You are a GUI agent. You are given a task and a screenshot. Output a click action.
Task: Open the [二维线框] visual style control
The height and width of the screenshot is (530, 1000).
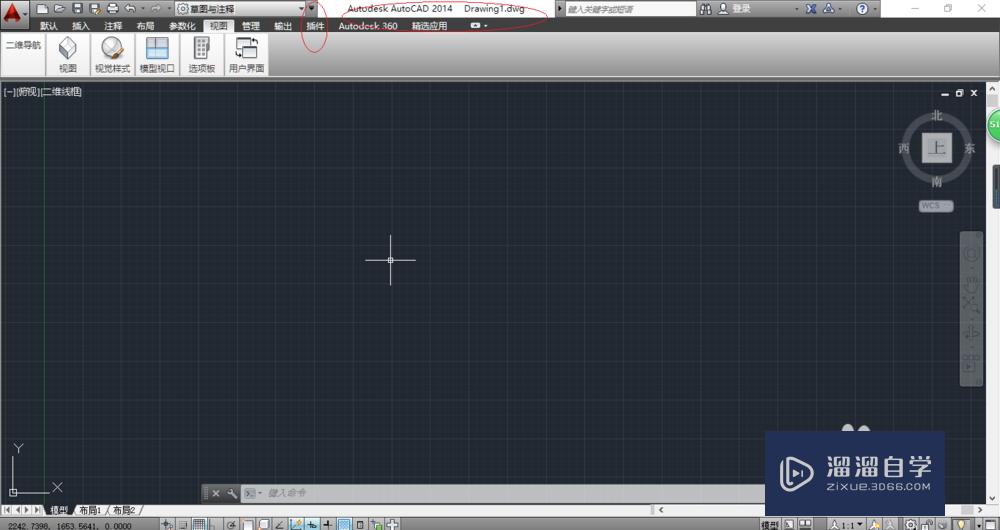pos(62,92)
